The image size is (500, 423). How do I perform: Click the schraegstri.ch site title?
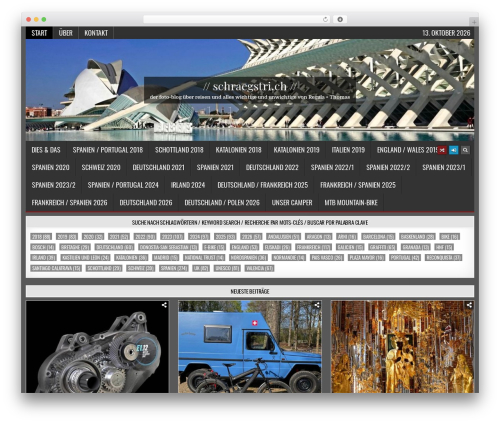pos(250,86)
